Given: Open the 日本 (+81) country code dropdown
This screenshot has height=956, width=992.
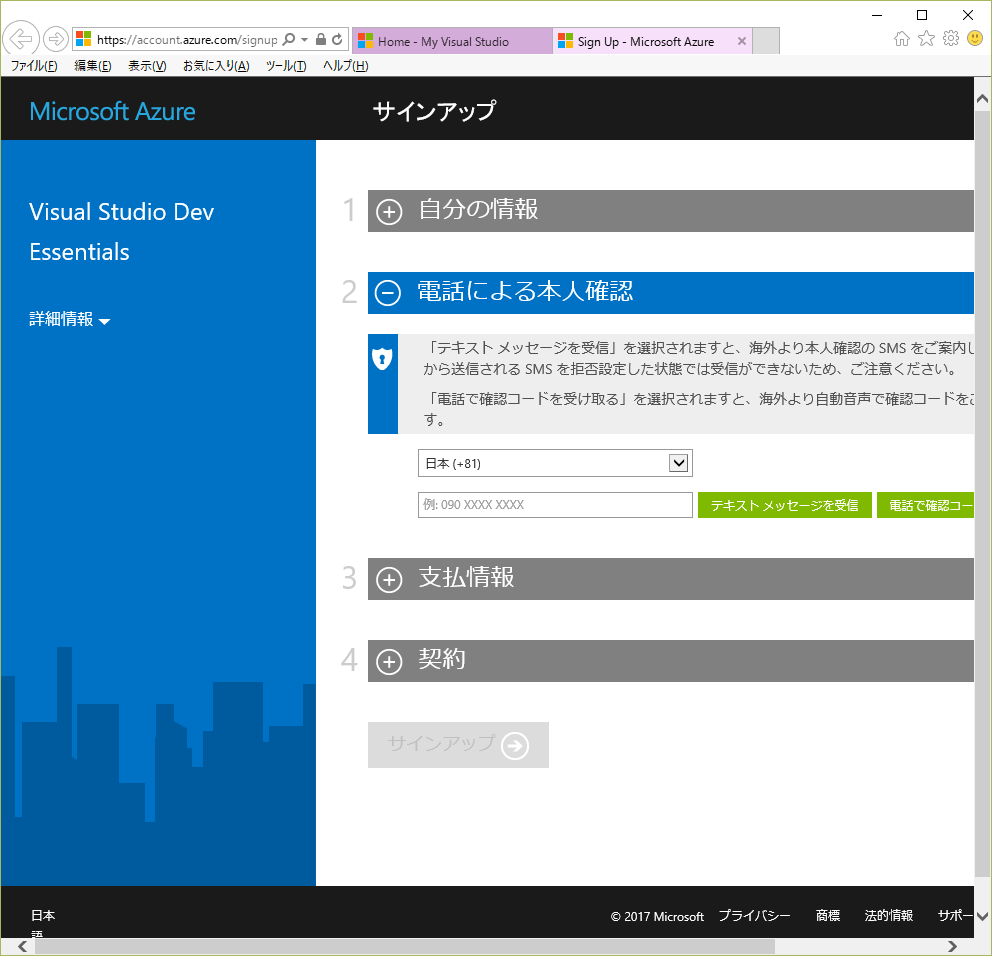Looking at the screenshot, I should point(555,463).
